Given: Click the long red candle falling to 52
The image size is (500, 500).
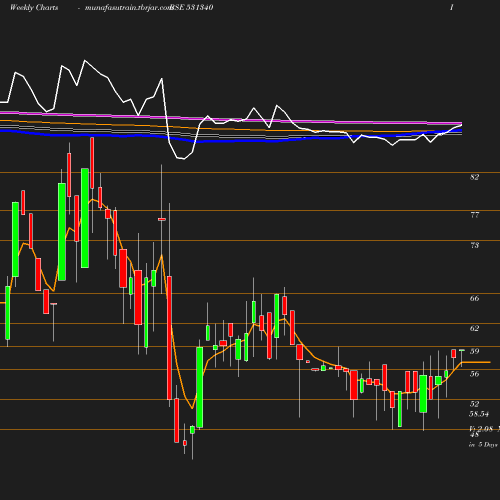Looking at the screenshot, I should pyautogui.click(x=169, y=338).
